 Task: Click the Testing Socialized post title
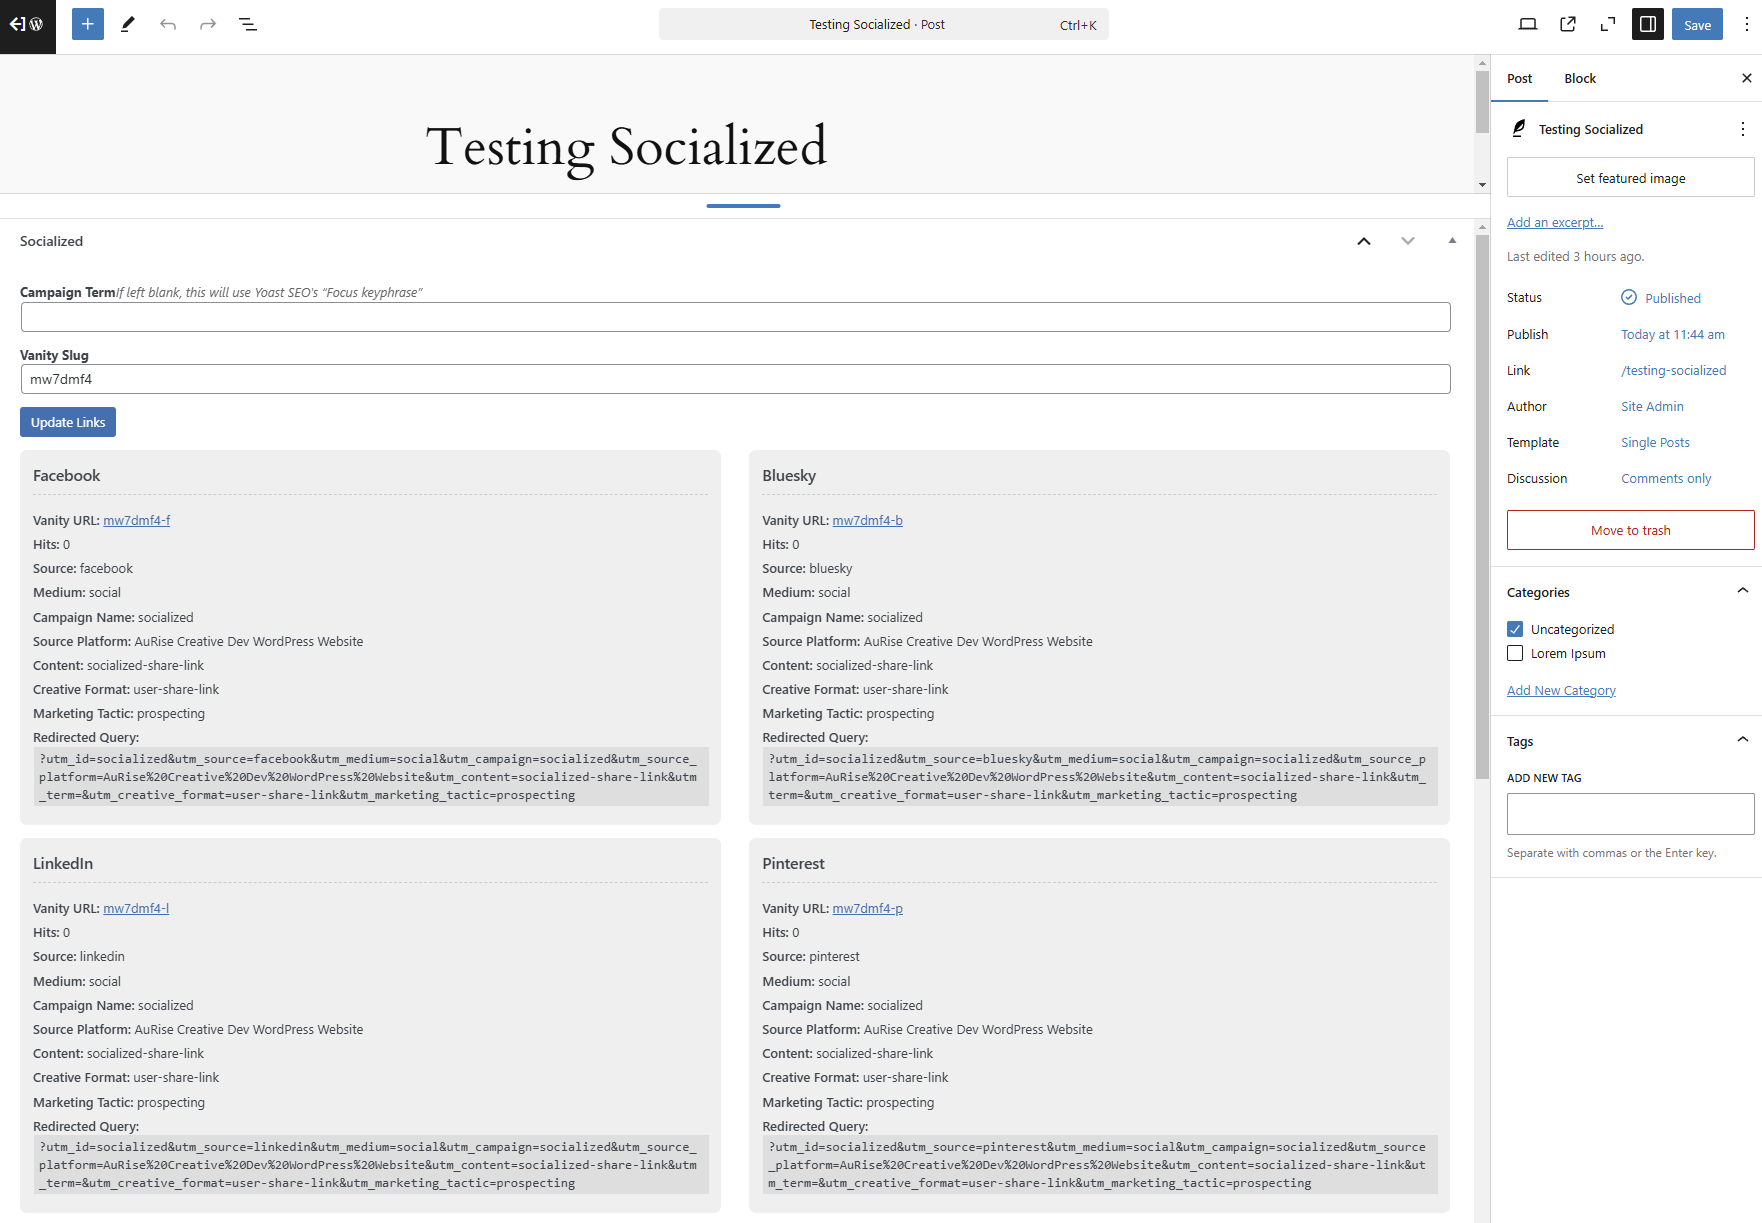point(627,148)
